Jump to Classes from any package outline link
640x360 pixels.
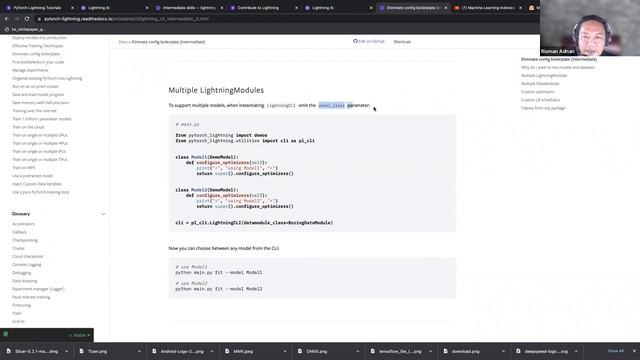pos(543,108)
